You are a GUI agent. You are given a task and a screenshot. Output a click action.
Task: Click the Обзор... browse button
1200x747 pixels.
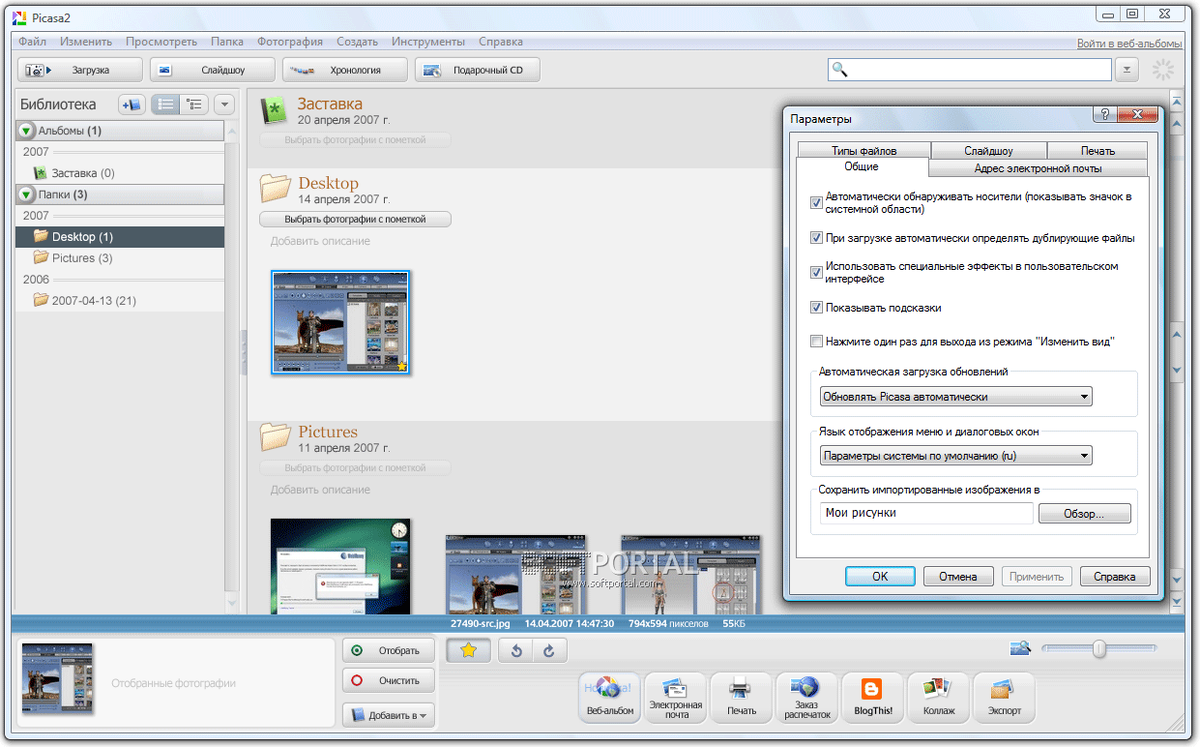[x=1084, y=514]
